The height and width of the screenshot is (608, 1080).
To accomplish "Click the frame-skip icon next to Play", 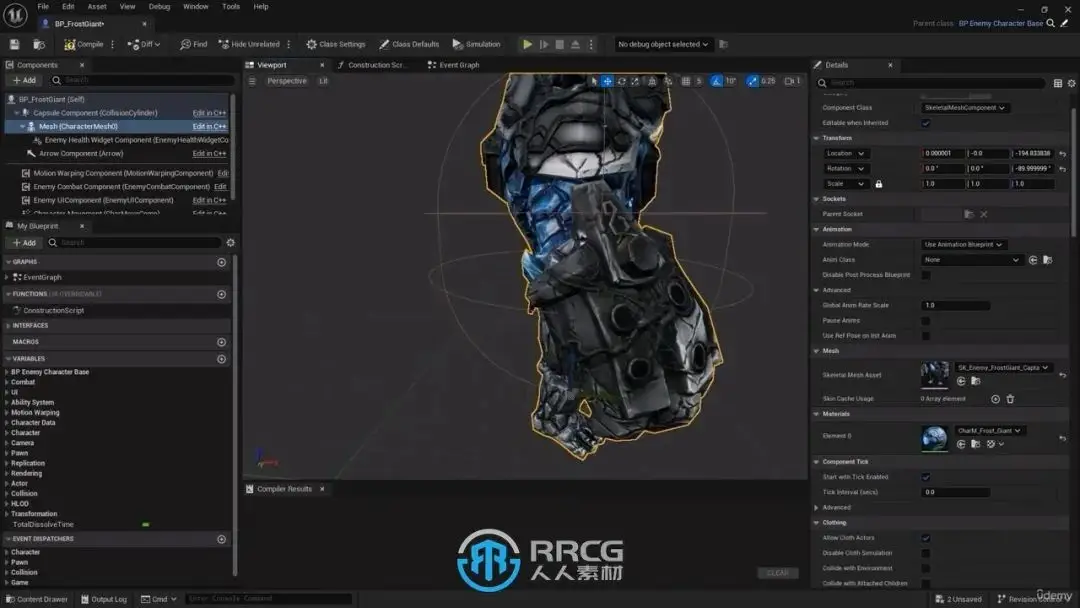I will click(543, 44).
